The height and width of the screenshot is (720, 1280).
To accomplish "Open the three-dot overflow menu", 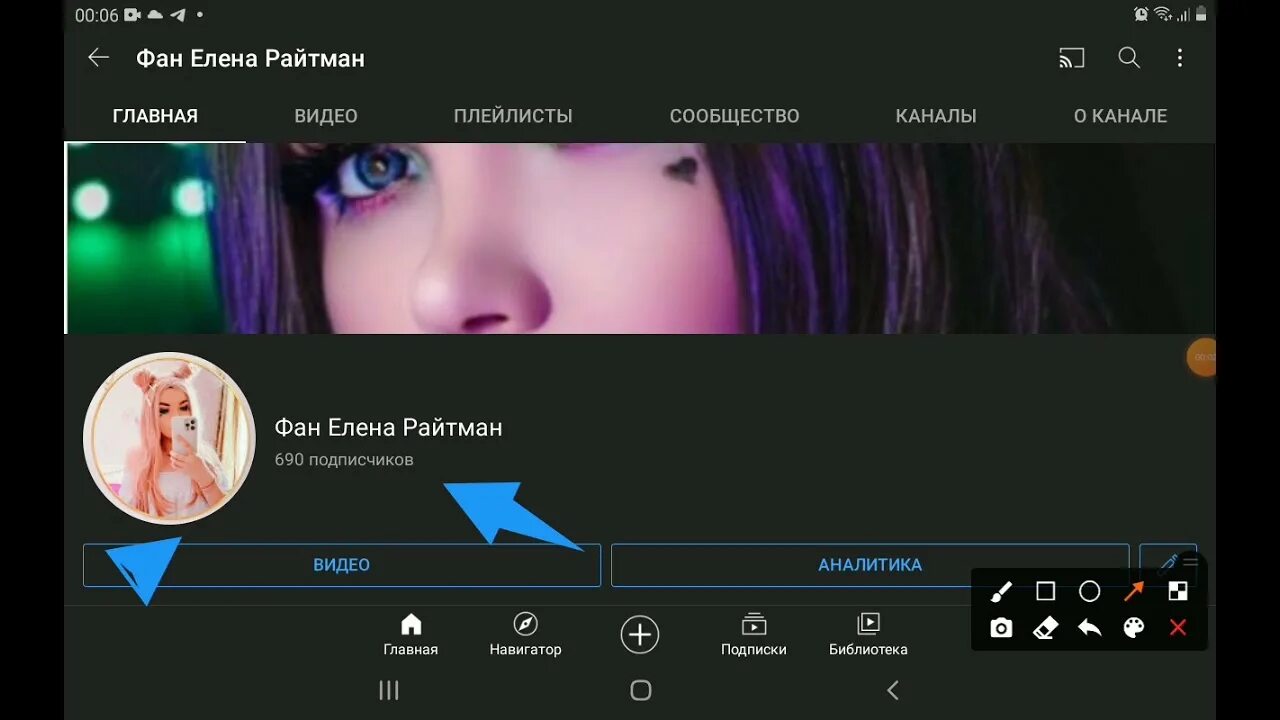I will pos(1180,58).
